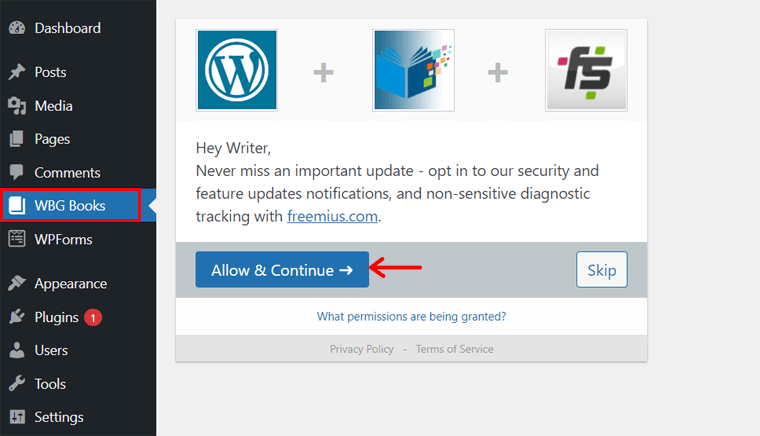Click the Dashboard gauge icon
The width and height of the screenshot is (760, 436).
click(16, 28)
